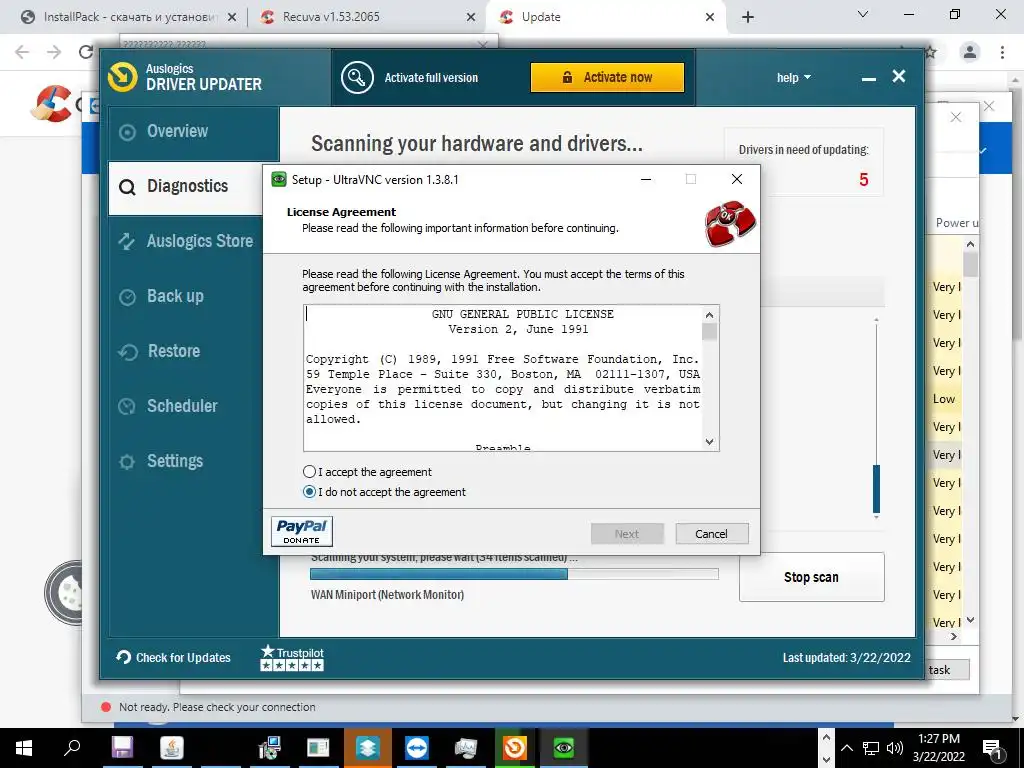
Task: Click the Java taskbar icon
Action: click(x=172, y=748)
